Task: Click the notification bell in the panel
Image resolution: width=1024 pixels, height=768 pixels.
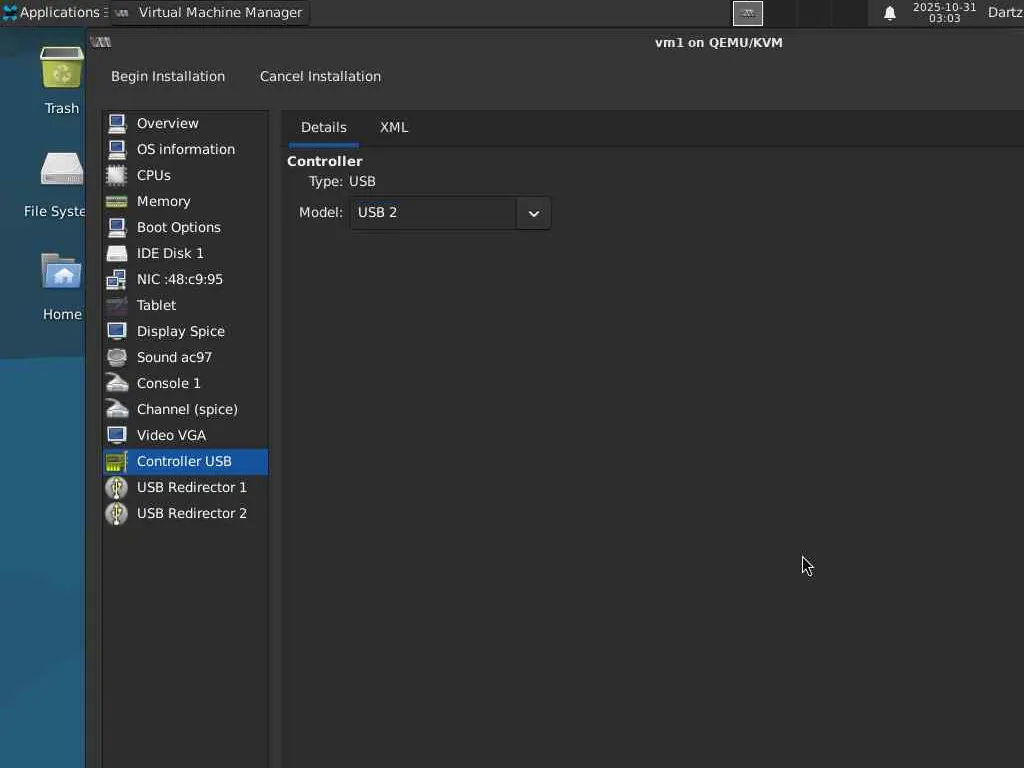Action: (890, 13)
